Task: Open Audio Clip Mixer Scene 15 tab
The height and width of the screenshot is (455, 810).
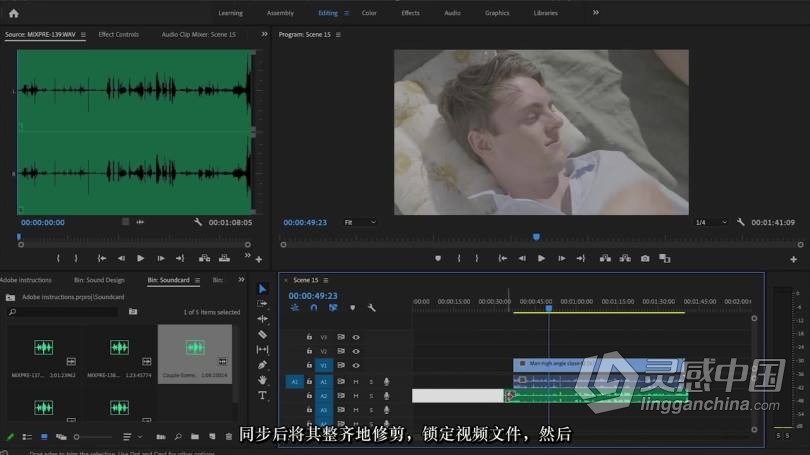Action: [198, 35]
